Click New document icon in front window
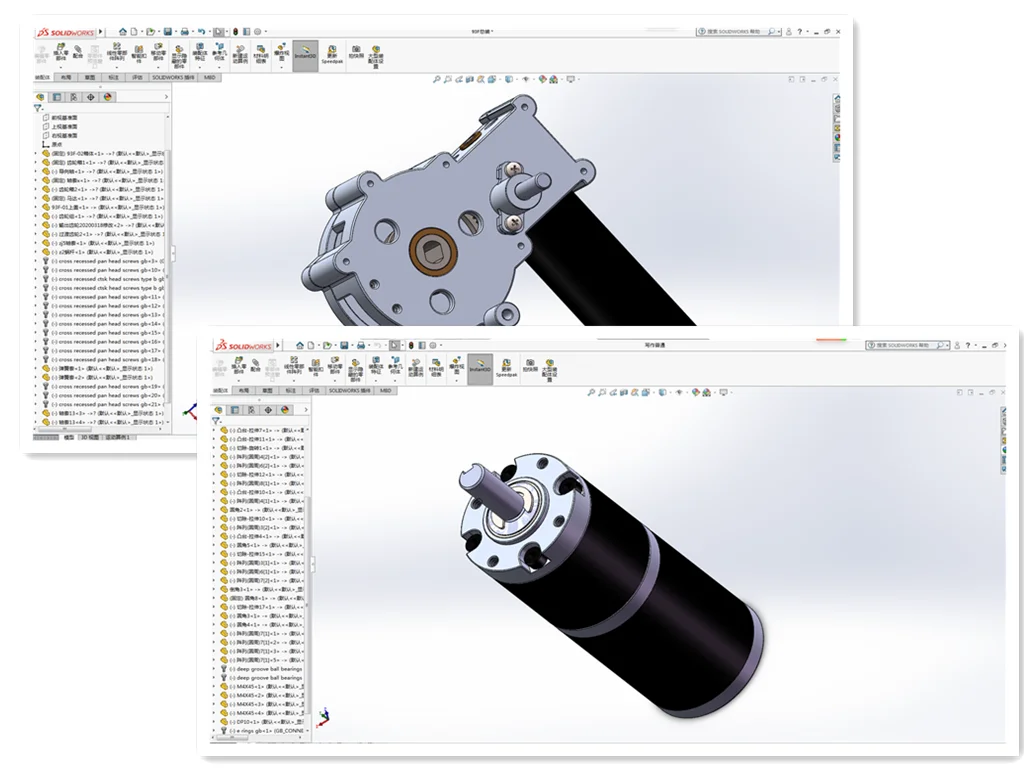1024x768 pixels. click(x=311, y=345)
